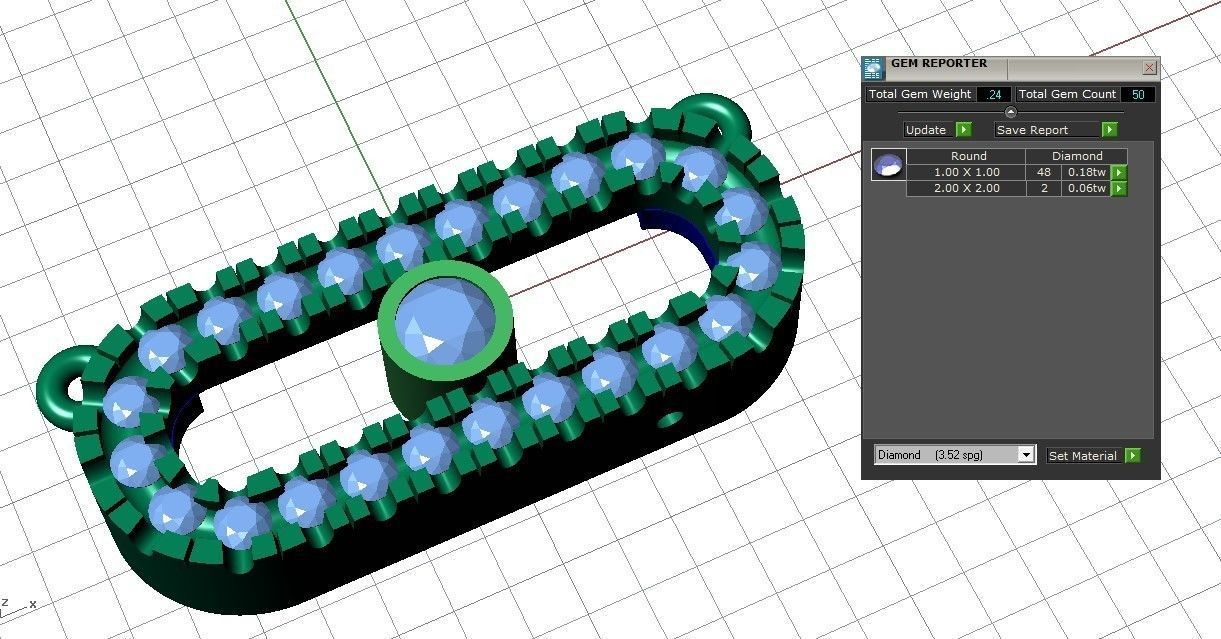Click the 0.18tw weight cell
Viewport: 1221px width, 639px height.
click(x=1087, y=172)
